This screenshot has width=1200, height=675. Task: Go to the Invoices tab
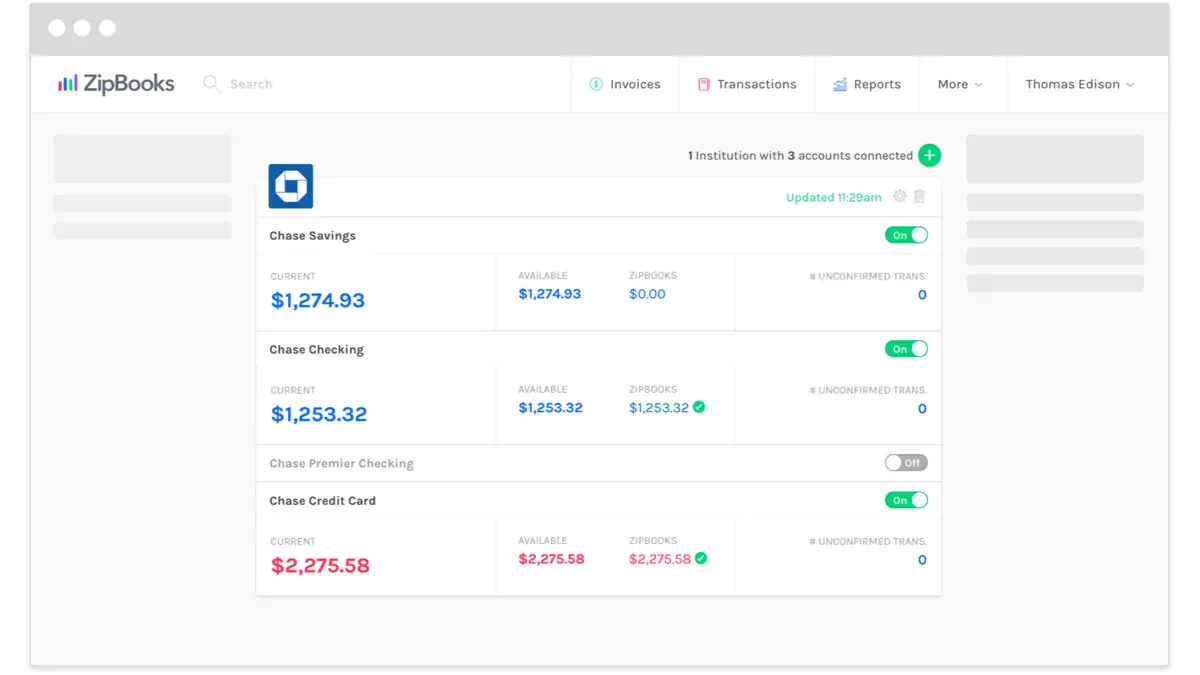pyautogui.click(x=626, y=84)
